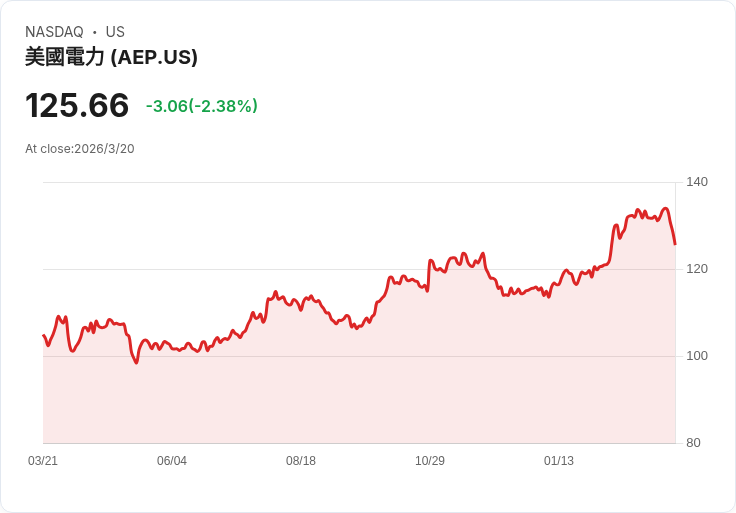This screenshot has height=513, width=736.
Task: Click the NASDAQ exchange label
Action: pyautogui.click(x=54, y=32)
